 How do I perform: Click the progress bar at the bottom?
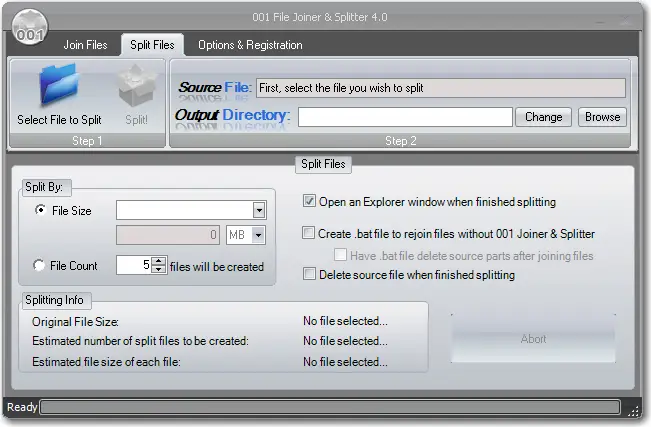(330, 407)
